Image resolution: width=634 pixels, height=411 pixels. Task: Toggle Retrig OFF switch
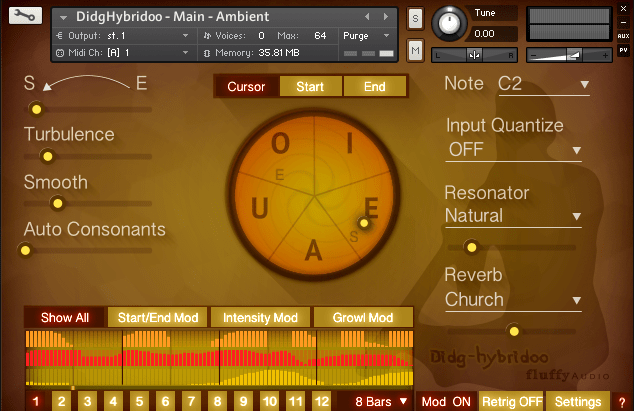[512, 402]
